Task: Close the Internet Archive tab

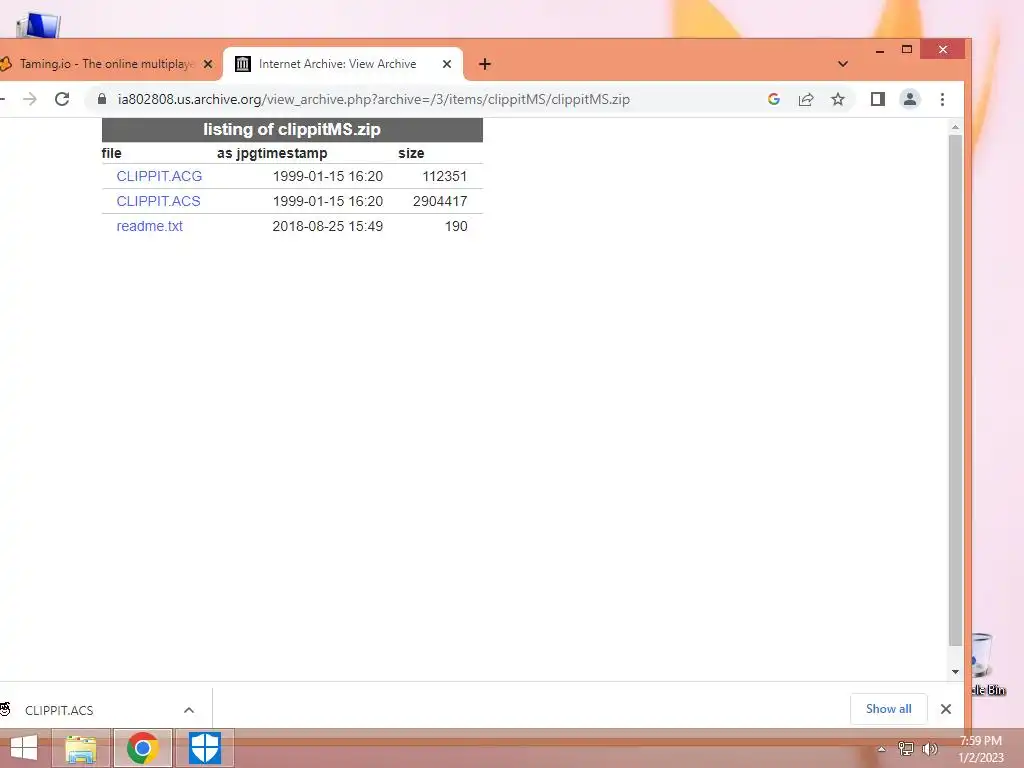Action: (447, 64)
